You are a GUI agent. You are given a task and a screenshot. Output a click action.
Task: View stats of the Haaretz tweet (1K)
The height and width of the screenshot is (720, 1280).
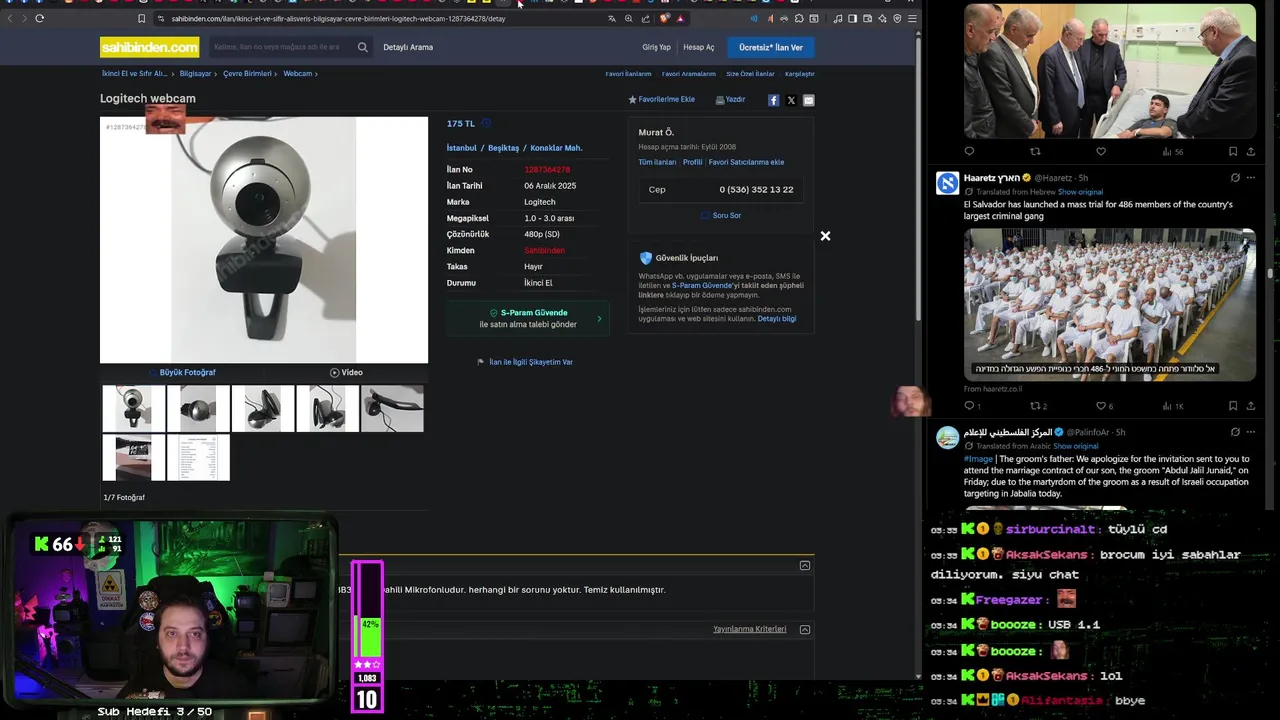point(1172,406)
